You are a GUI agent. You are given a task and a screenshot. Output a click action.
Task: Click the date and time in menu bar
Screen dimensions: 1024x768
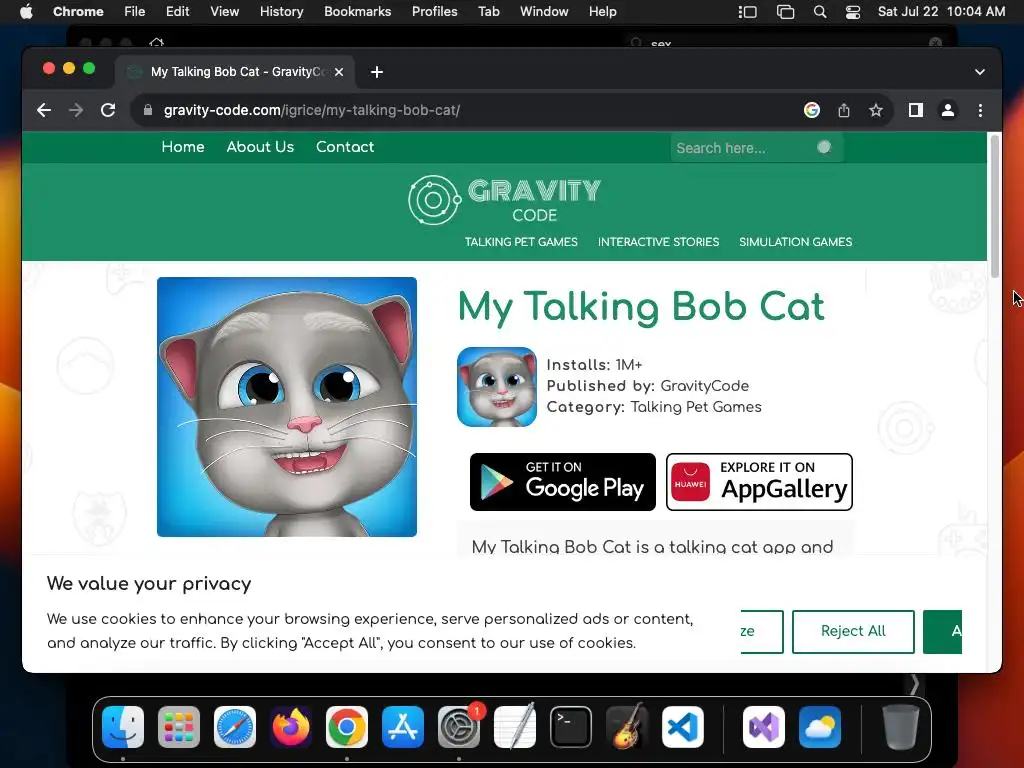tap(941, 12)
